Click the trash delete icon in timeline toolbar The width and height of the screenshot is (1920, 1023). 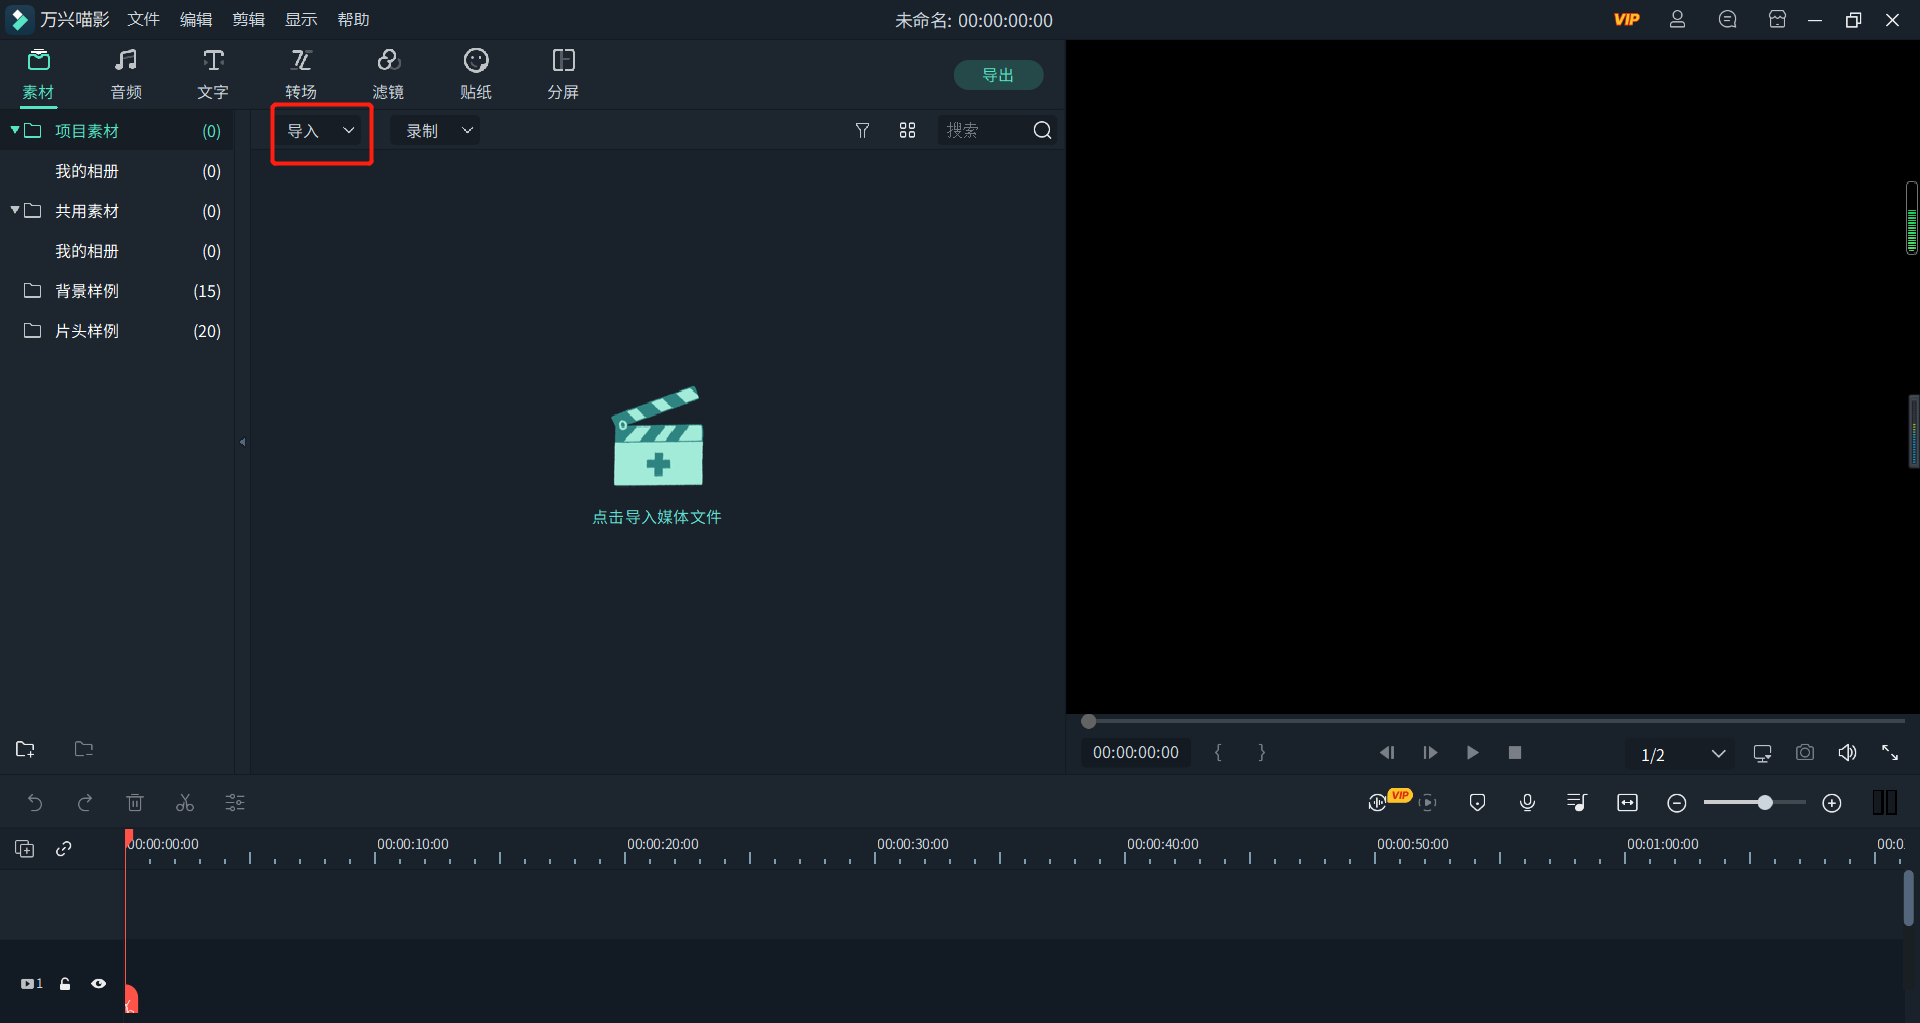click(135, 803)
